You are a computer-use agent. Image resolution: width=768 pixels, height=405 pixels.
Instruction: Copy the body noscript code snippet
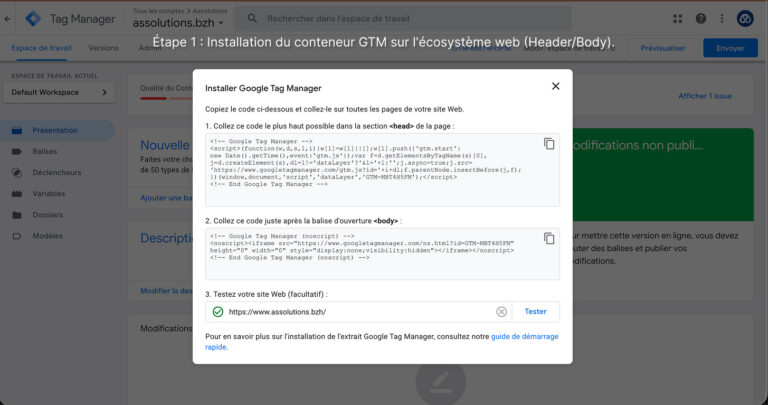pyautogui.click(x=549, y=238)
